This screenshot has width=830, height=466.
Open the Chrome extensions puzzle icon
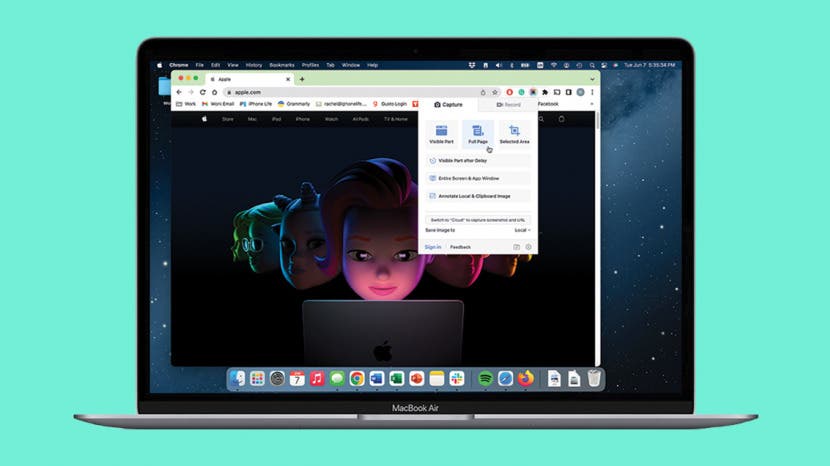click(545, 92)
